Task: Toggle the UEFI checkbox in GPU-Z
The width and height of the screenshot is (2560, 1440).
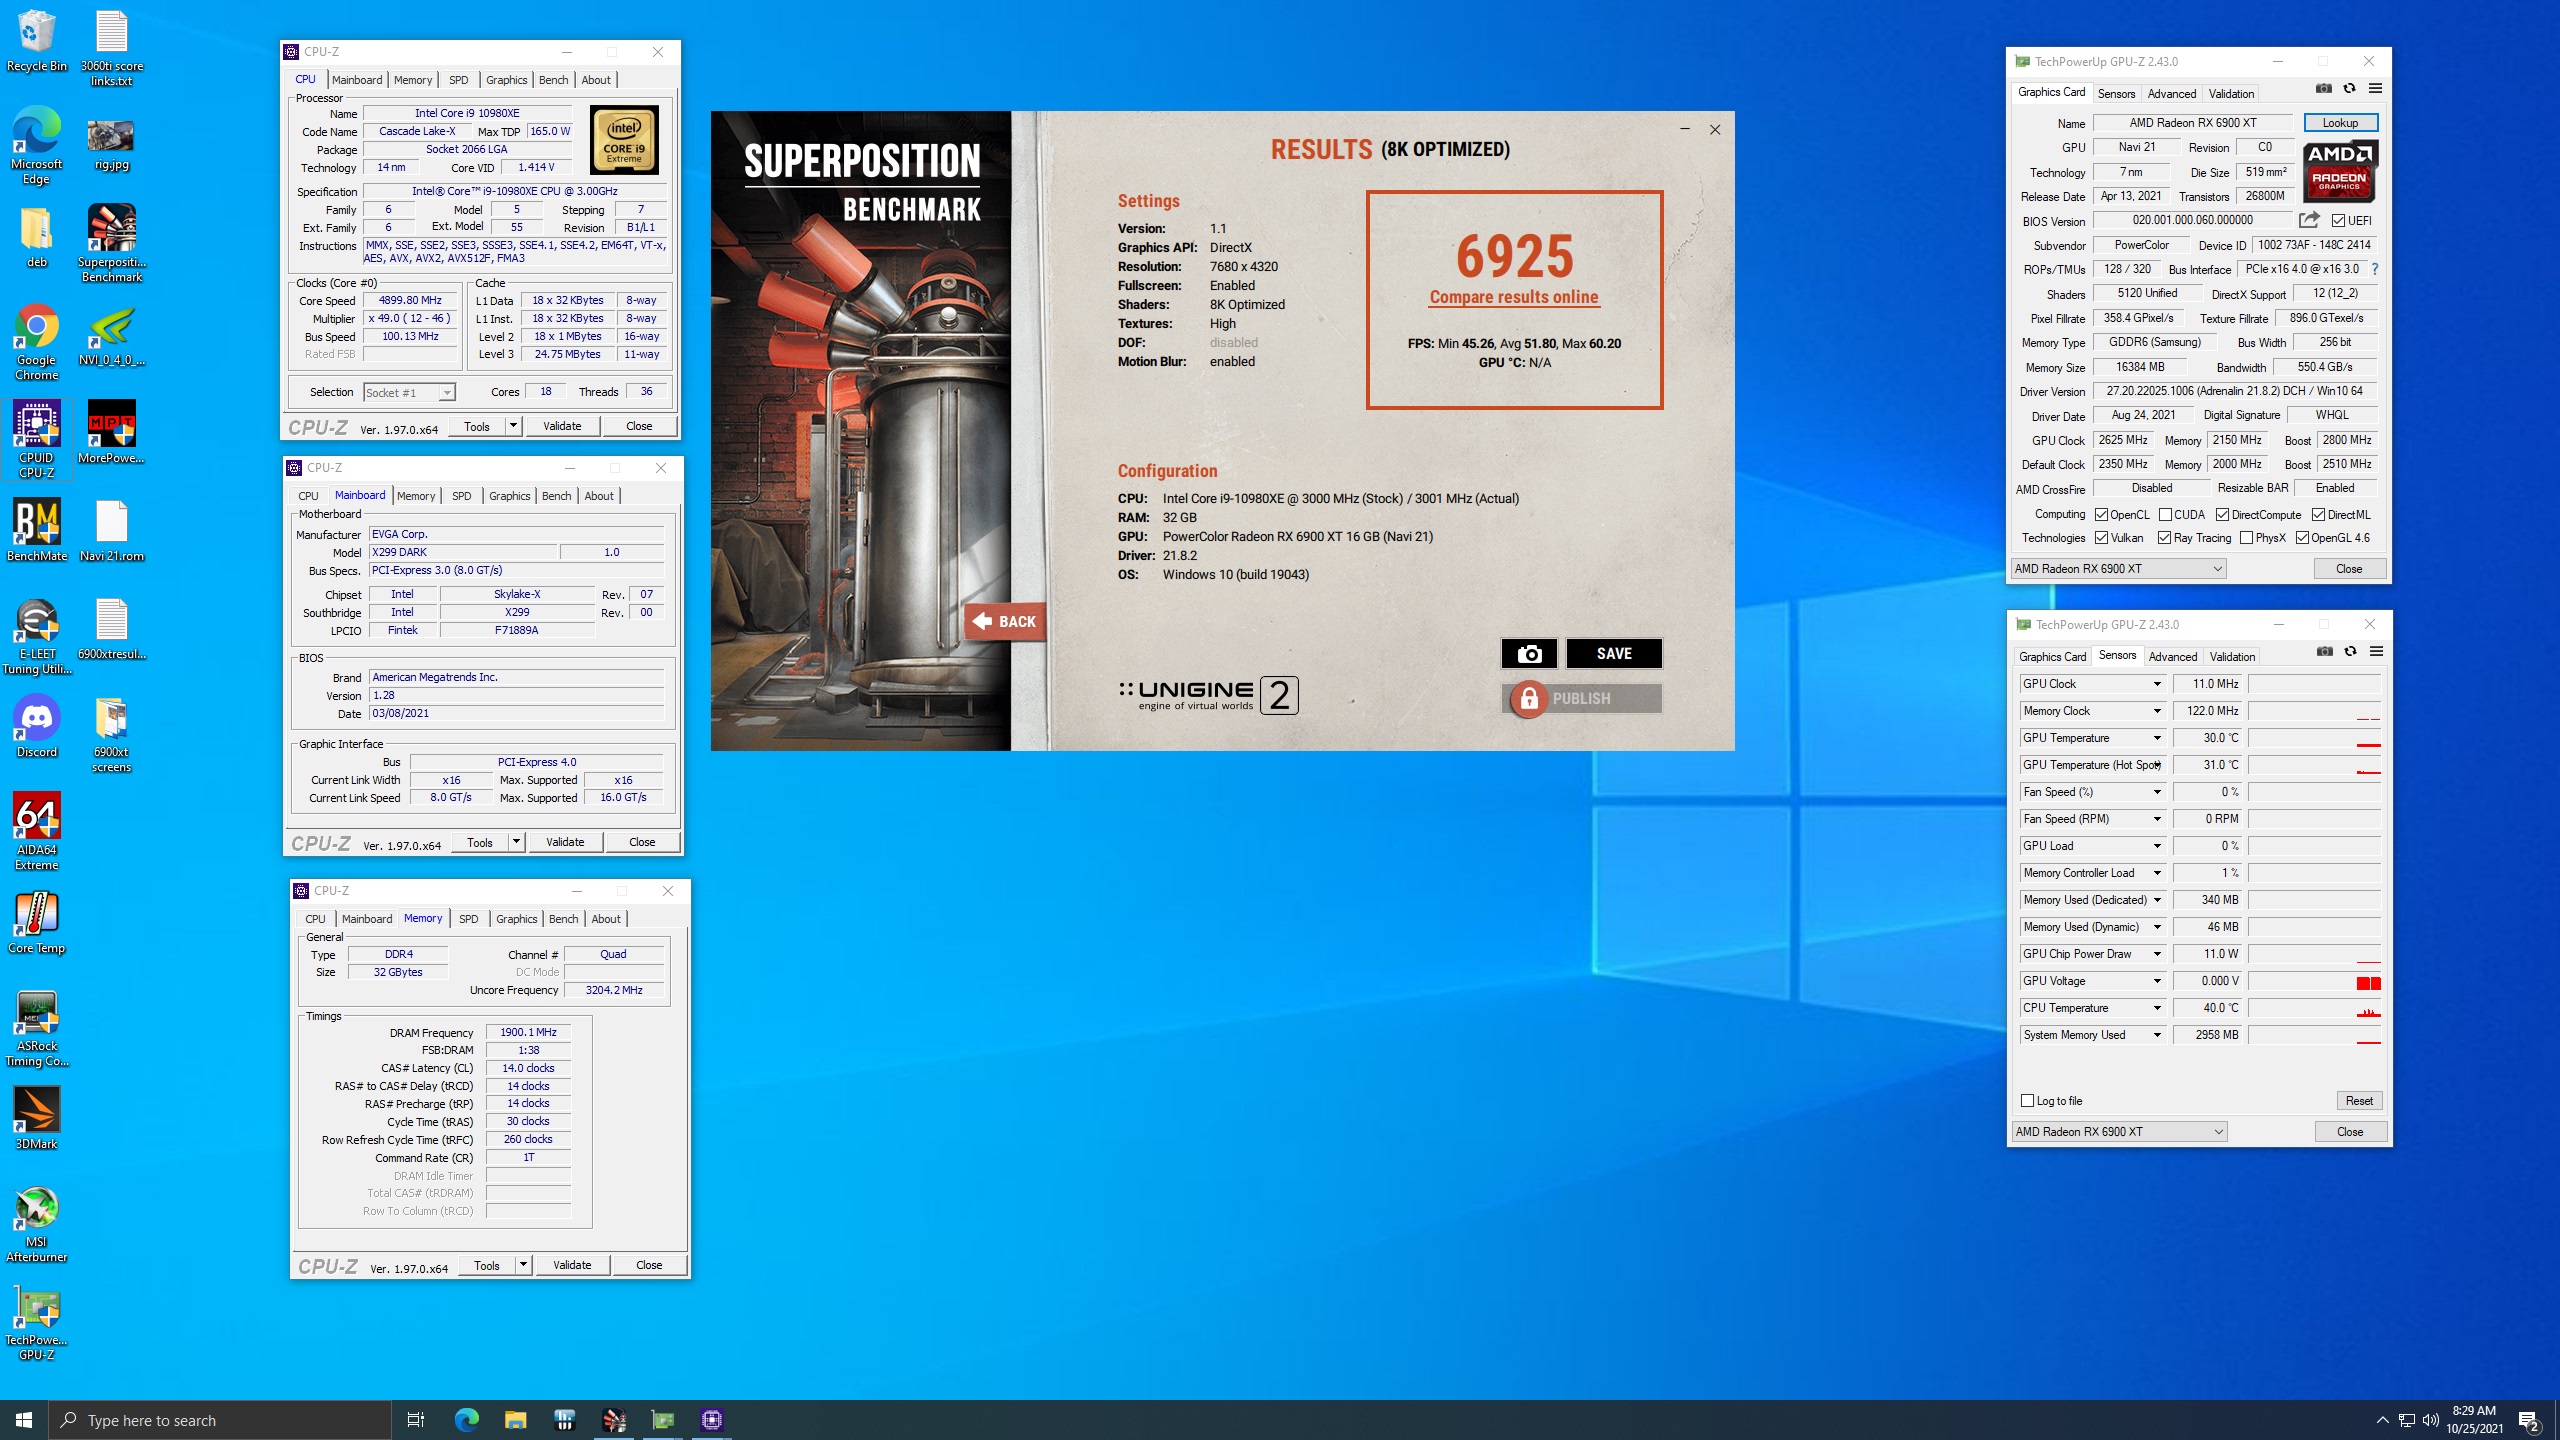Action: (x=2339, y=220)
